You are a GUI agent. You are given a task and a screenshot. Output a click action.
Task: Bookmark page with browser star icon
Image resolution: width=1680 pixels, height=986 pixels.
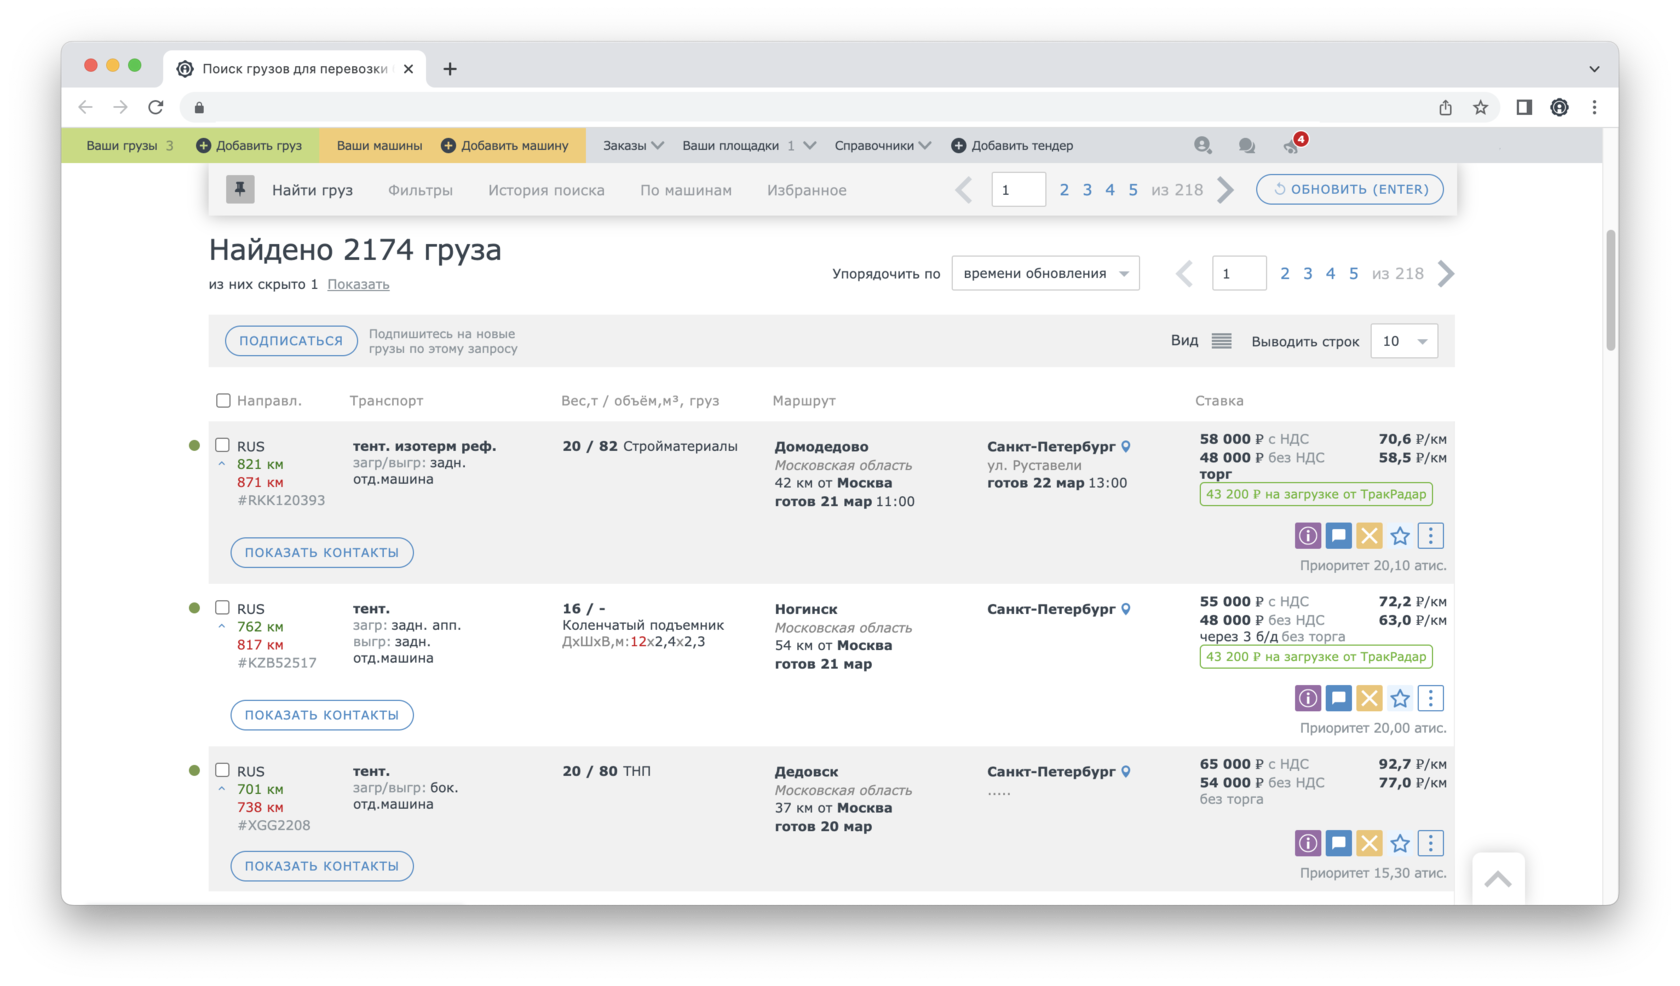1480,107
